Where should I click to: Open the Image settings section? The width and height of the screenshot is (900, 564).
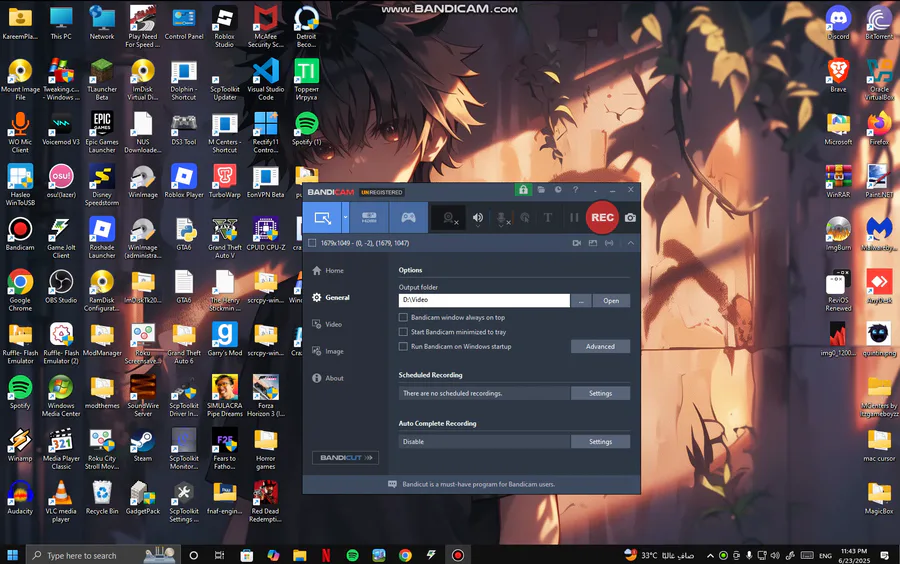328,351
